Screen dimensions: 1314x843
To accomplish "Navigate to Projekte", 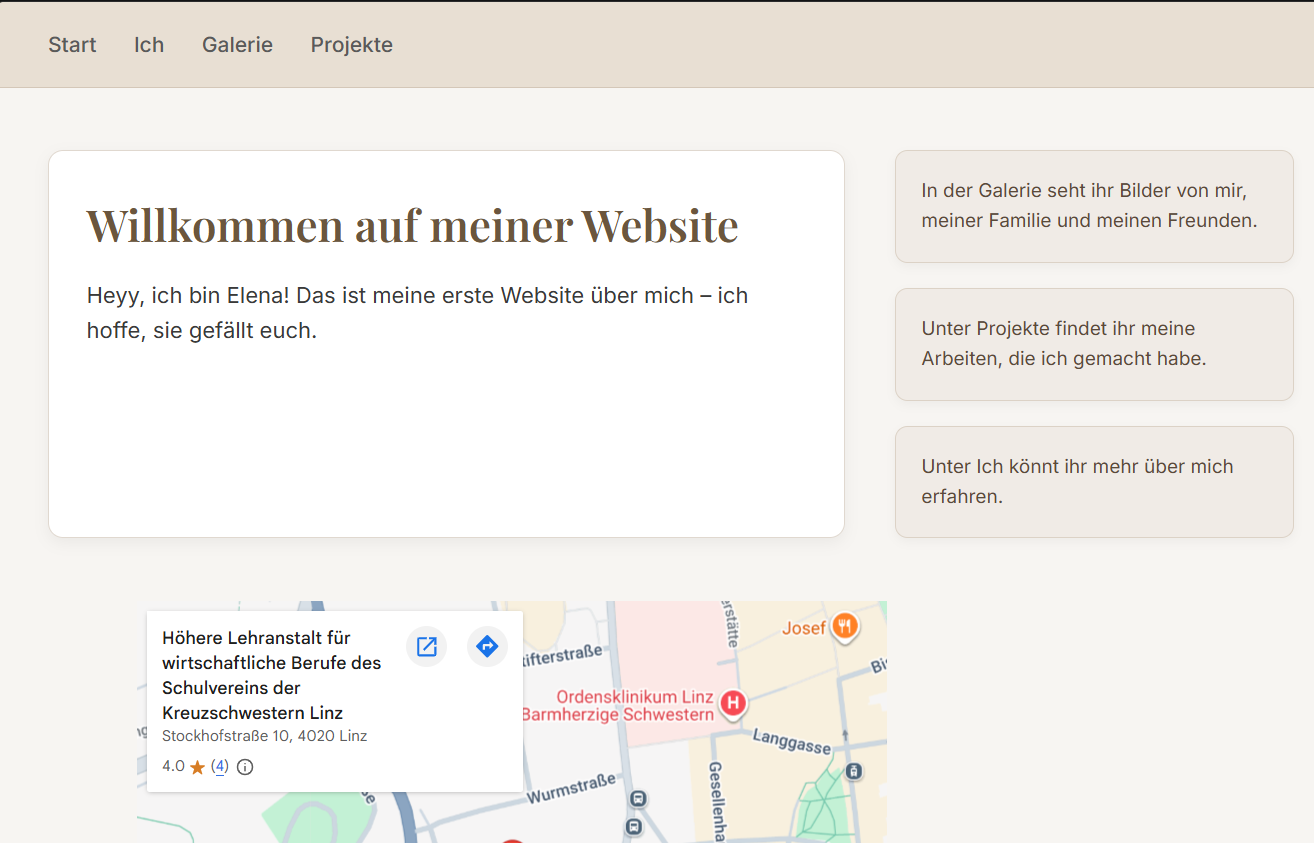I will (x=352, y=45).
